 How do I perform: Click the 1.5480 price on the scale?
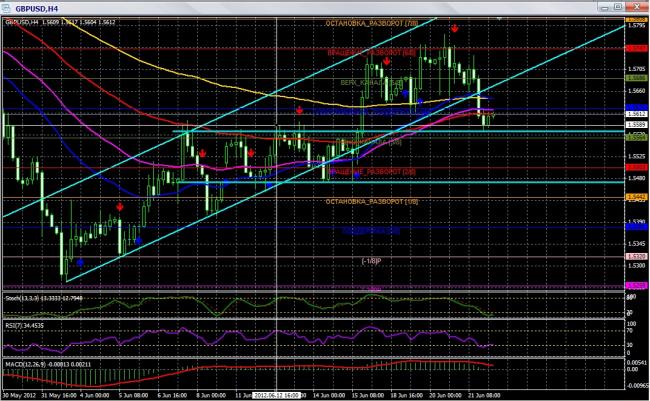(x=637, y=178)
